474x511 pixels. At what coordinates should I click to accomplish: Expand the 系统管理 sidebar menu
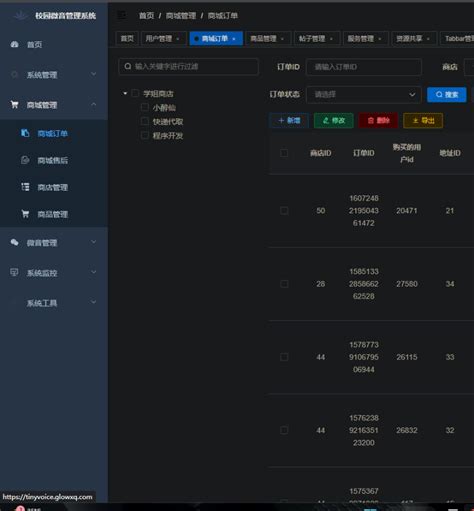[94, 74]
